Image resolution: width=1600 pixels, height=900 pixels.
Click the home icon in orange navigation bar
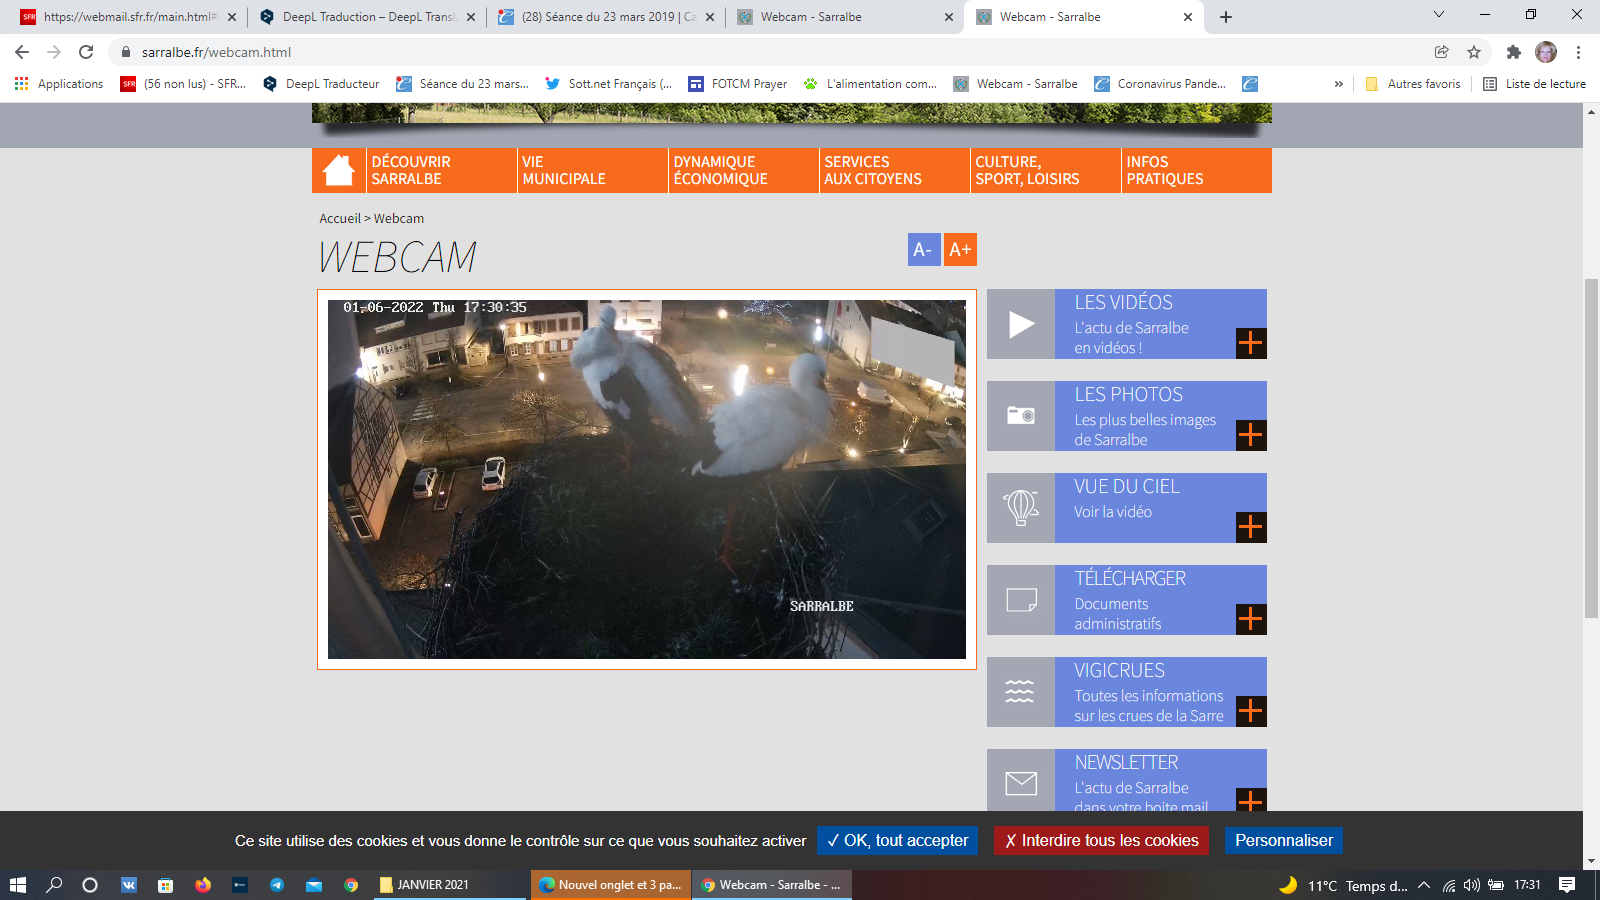339,170
